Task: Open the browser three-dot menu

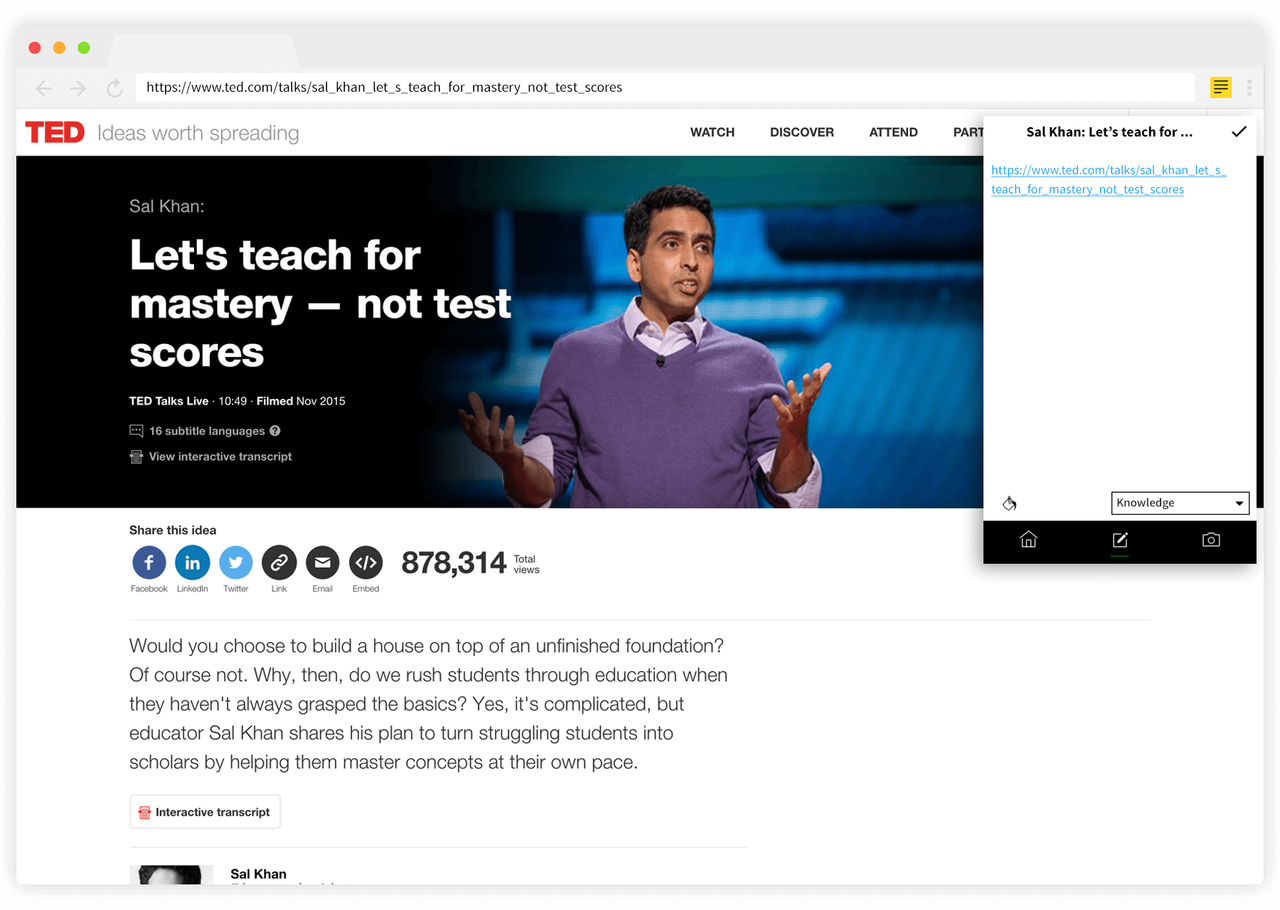Action: coord(1250,87)
